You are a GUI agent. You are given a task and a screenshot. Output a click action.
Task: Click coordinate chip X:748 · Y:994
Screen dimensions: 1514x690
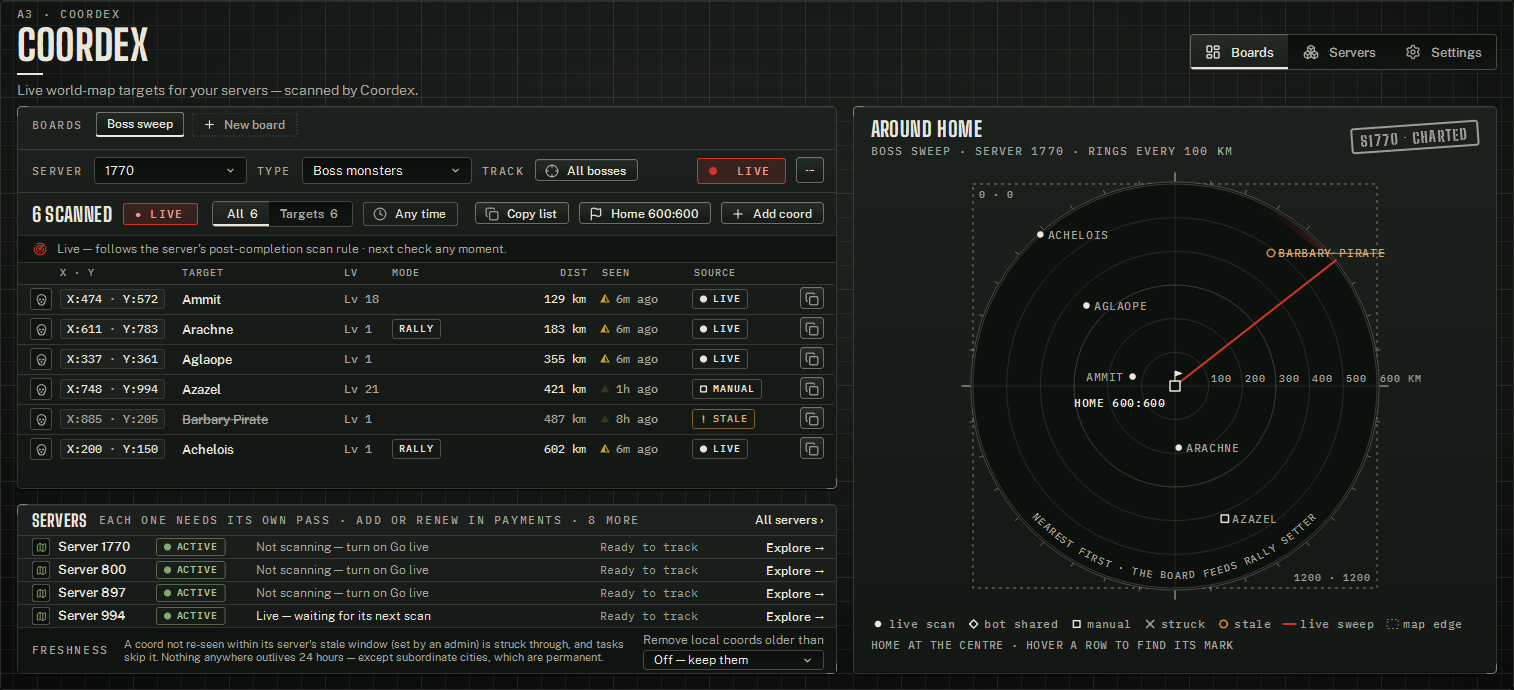pyautogui.click(x=113, y=389)
